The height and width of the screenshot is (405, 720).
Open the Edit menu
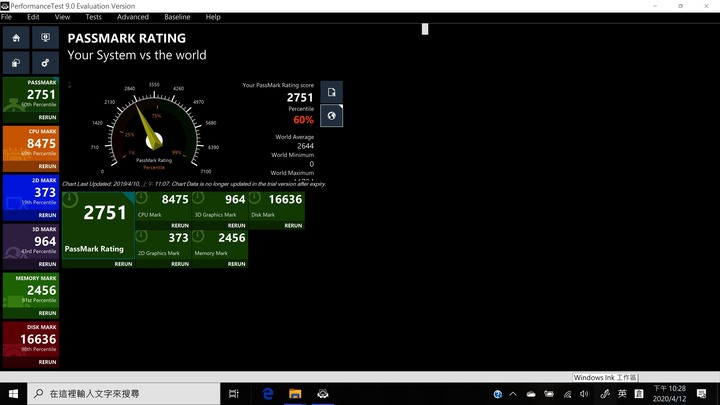(x=33, y=17)
